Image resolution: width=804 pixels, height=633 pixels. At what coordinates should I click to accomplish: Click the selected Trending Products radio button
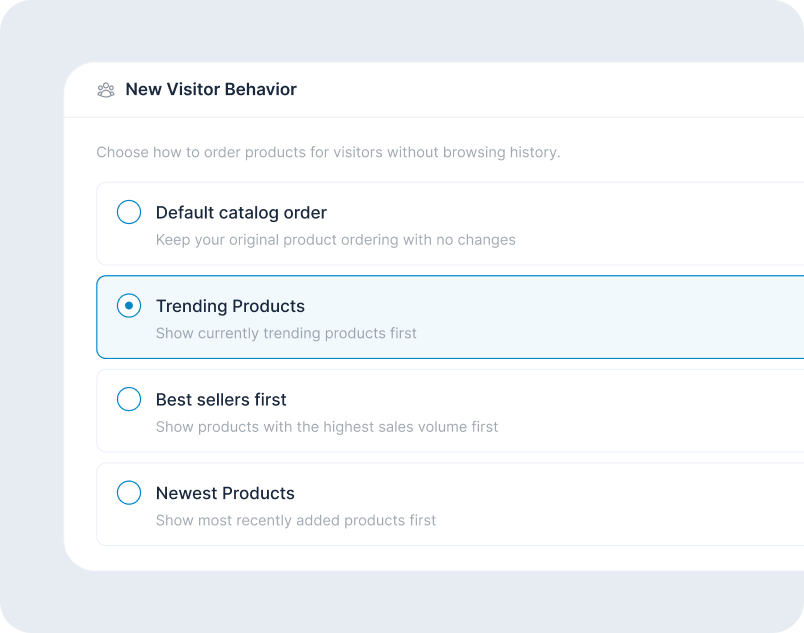(129, 306)
